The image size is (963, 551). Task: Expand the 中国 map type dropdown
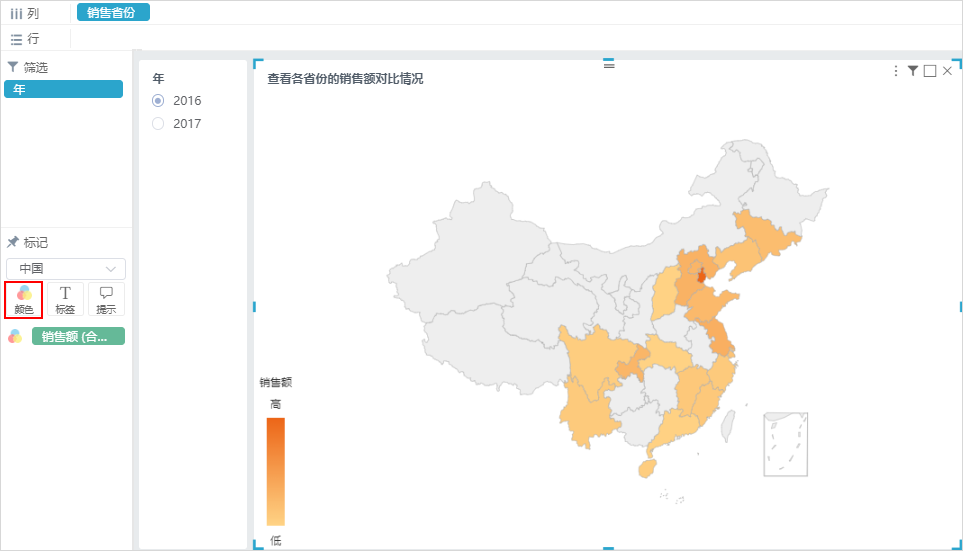click(66, 269)
